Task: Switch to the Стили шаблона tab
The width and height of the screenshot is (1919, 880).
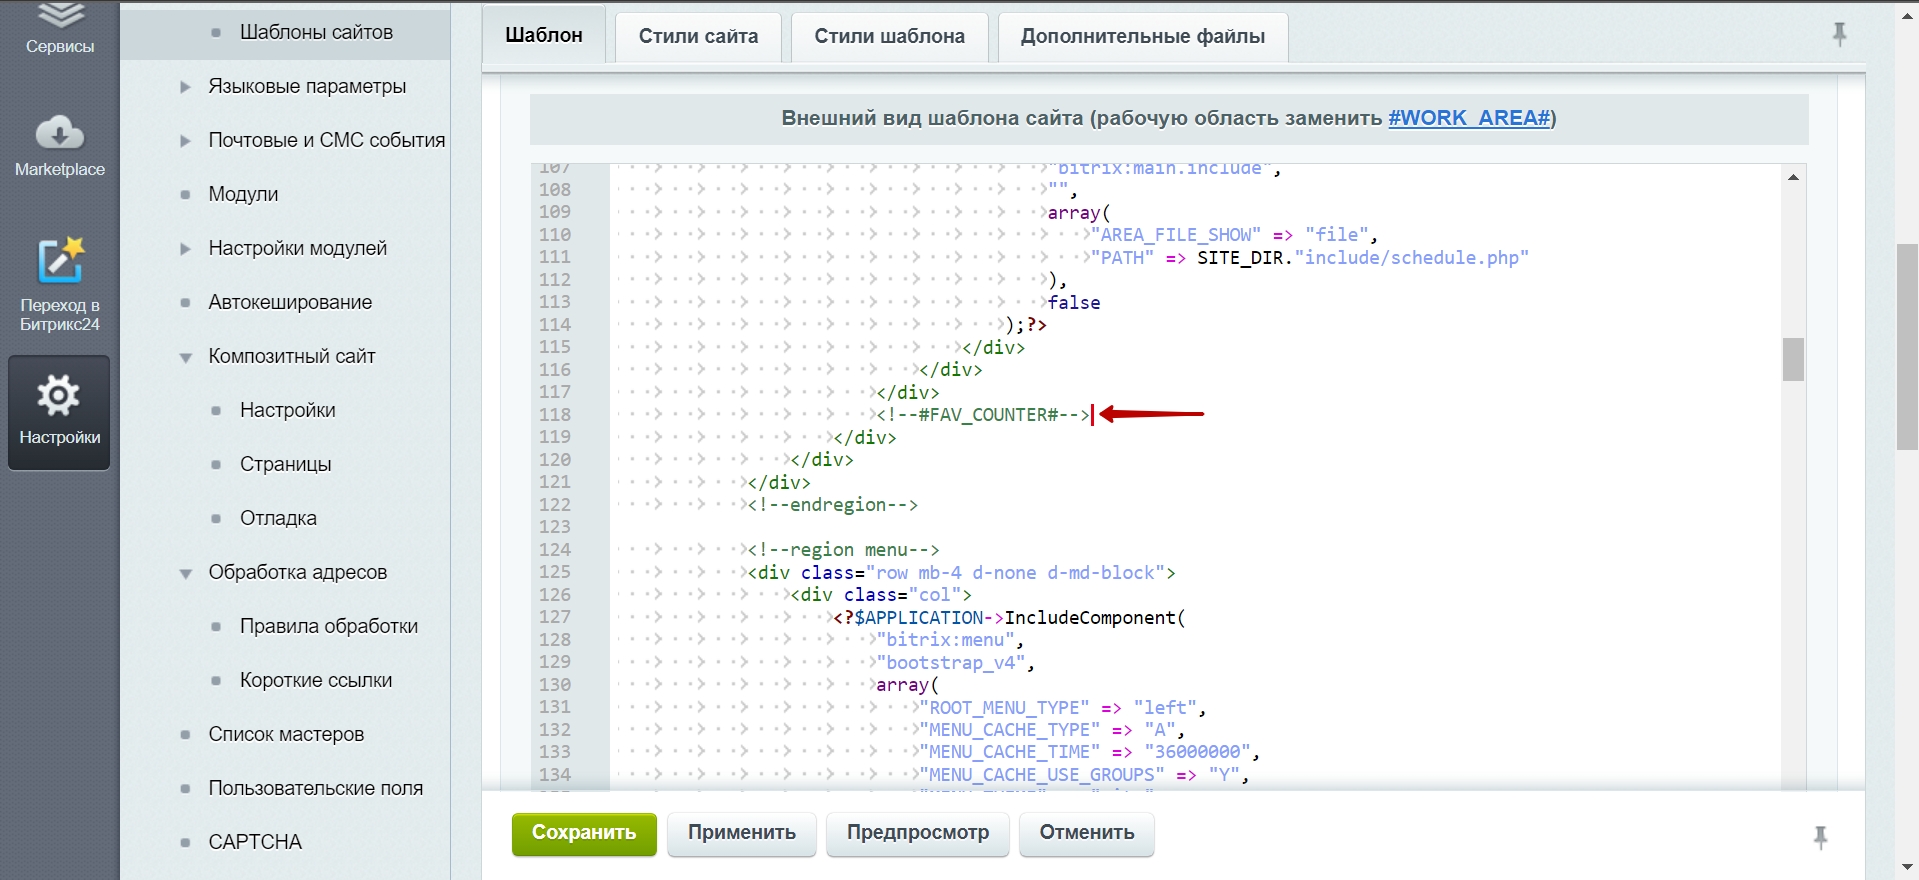Action: [889, 36]
